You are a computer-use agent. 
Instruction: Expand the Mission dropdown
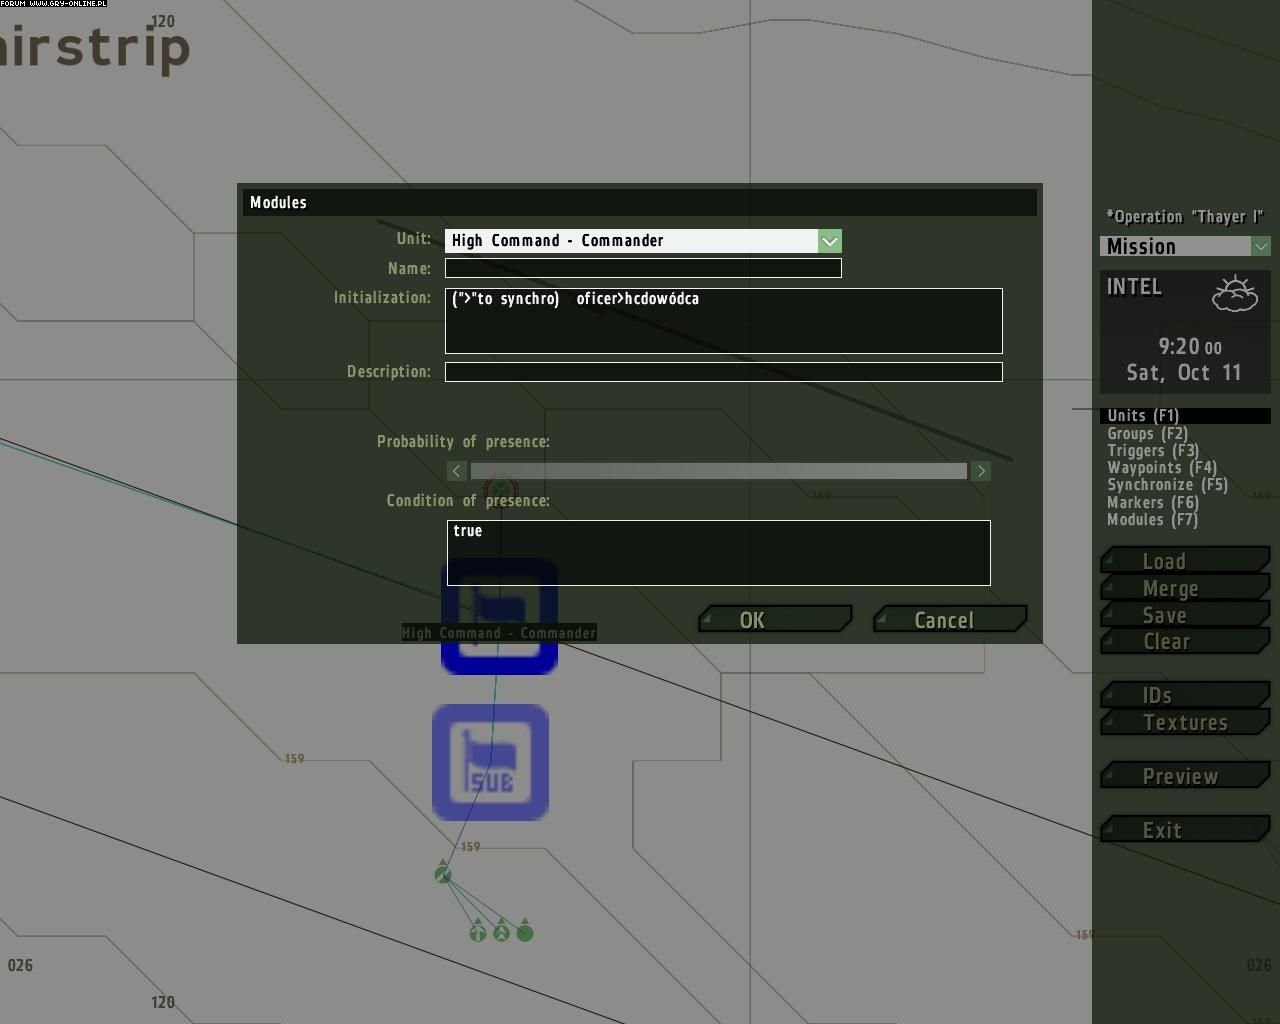pyautogui.click(x=1260, y=246)
